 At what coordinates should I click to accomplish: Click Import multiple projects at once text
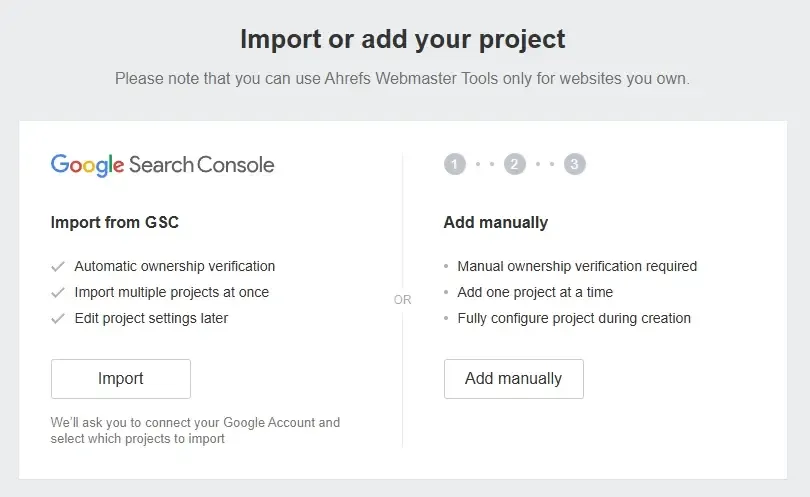[172, 292]
